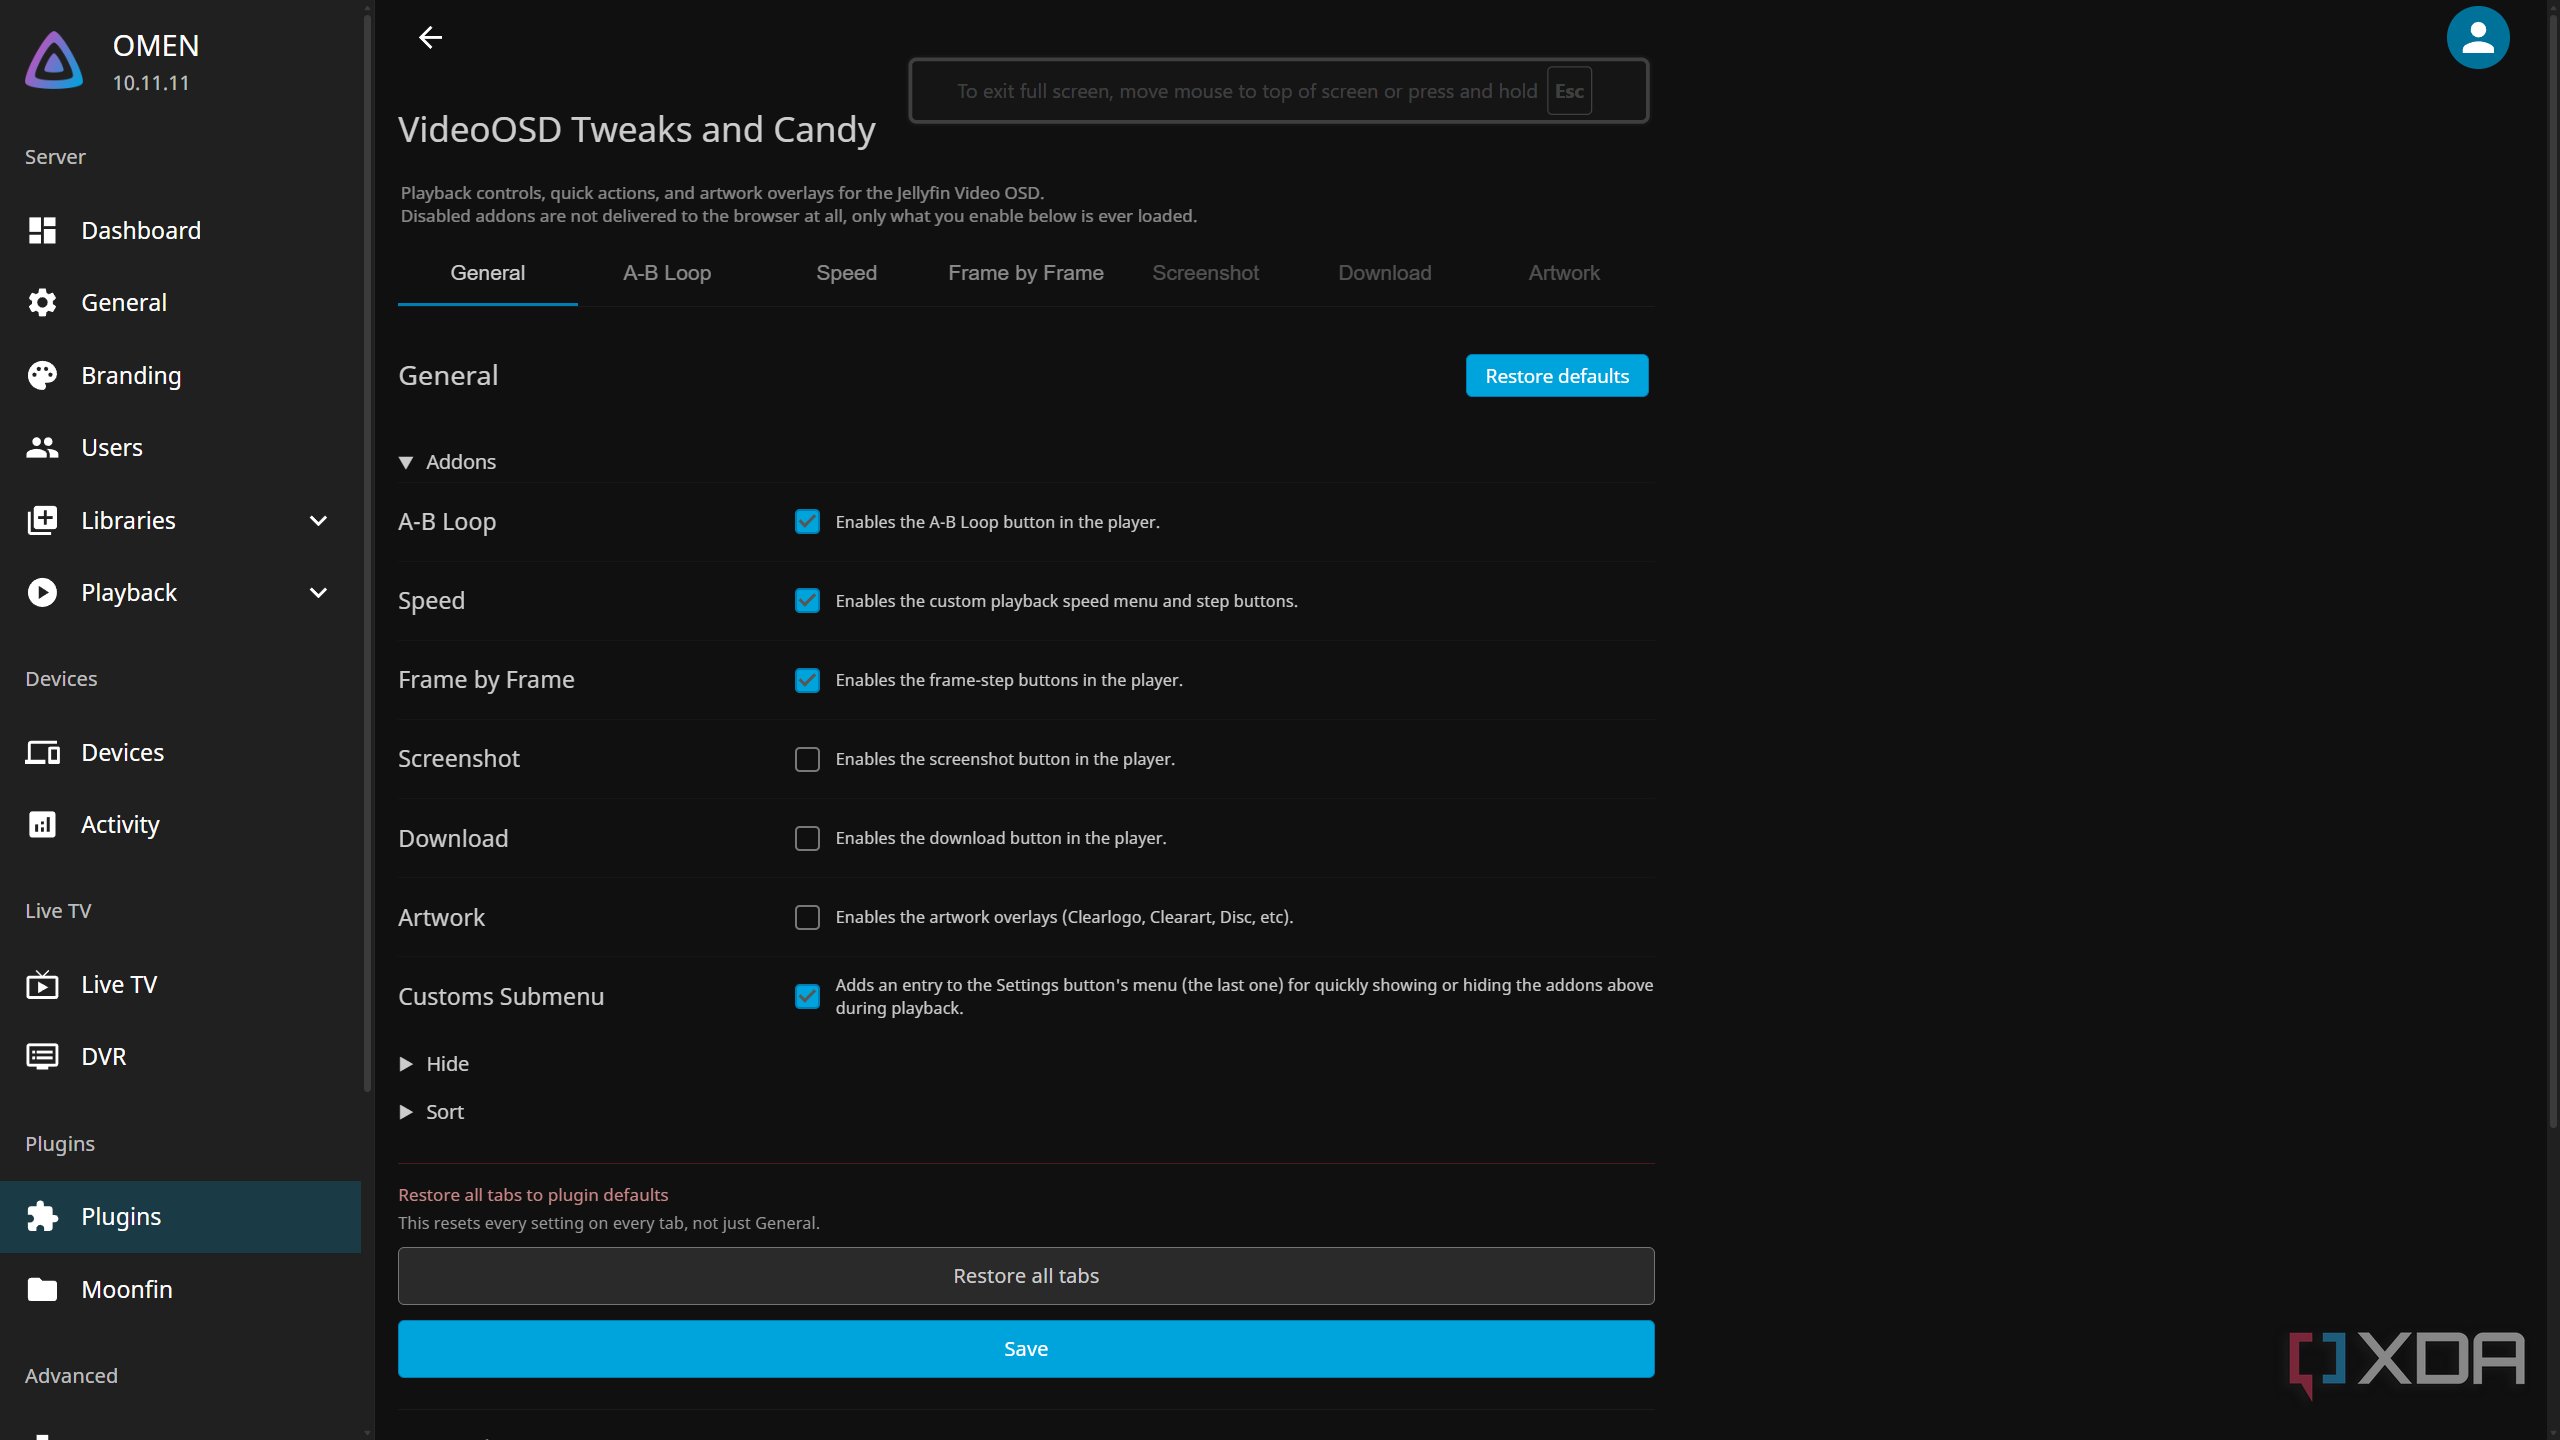Enable the Screenshot addon checkbox

pyautogui.click(x=807, y=759)
